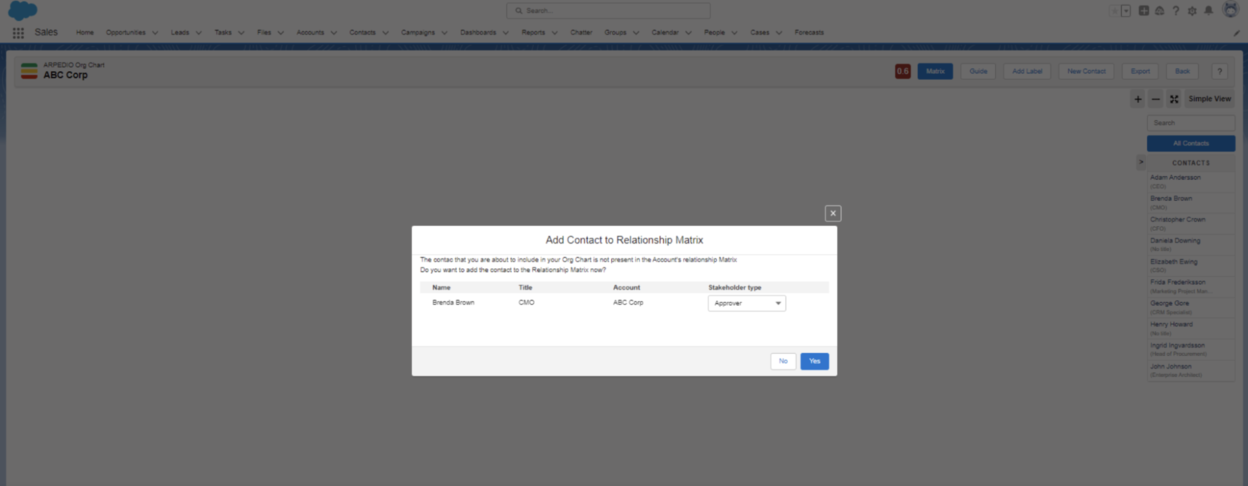Viewport: 1248px width, 486px height.
Task: Open the Tasks tab
Action: (x=223, y=32)
